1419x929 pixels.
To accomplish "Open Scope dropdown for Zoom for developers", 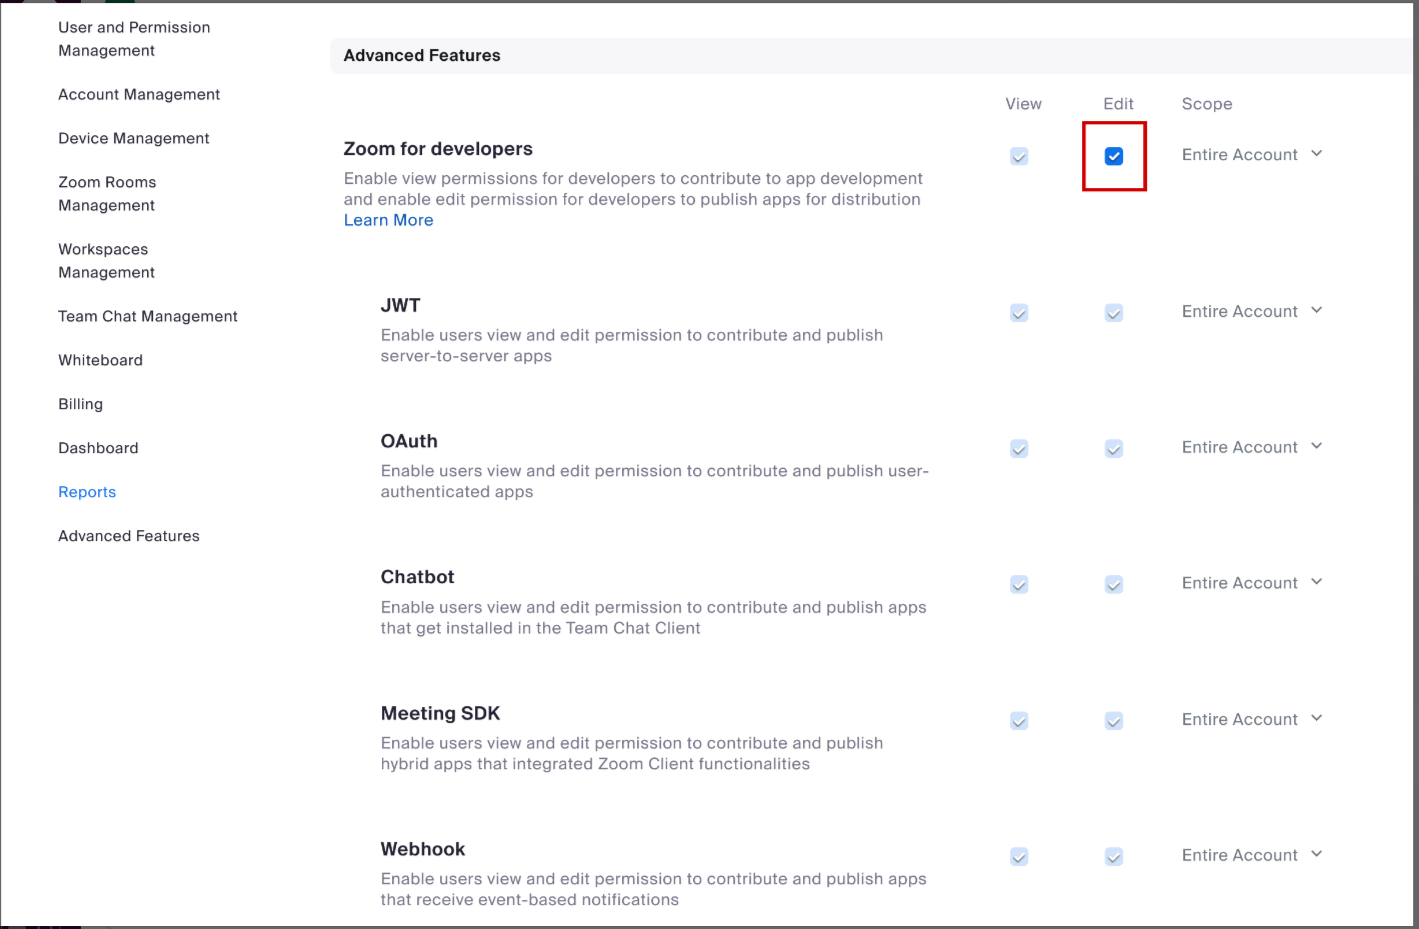I will coord(1252,155).
